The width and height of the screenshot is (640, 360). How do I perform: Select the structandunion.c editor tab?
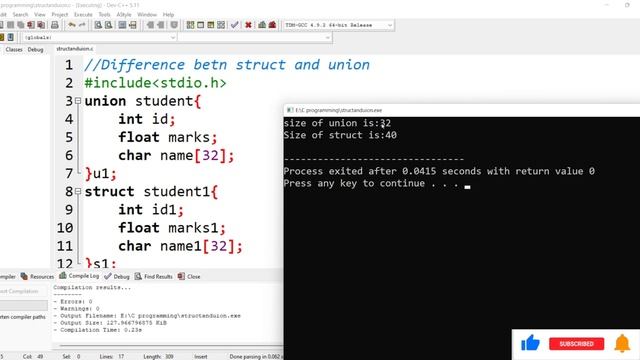(x=75, y=49)
